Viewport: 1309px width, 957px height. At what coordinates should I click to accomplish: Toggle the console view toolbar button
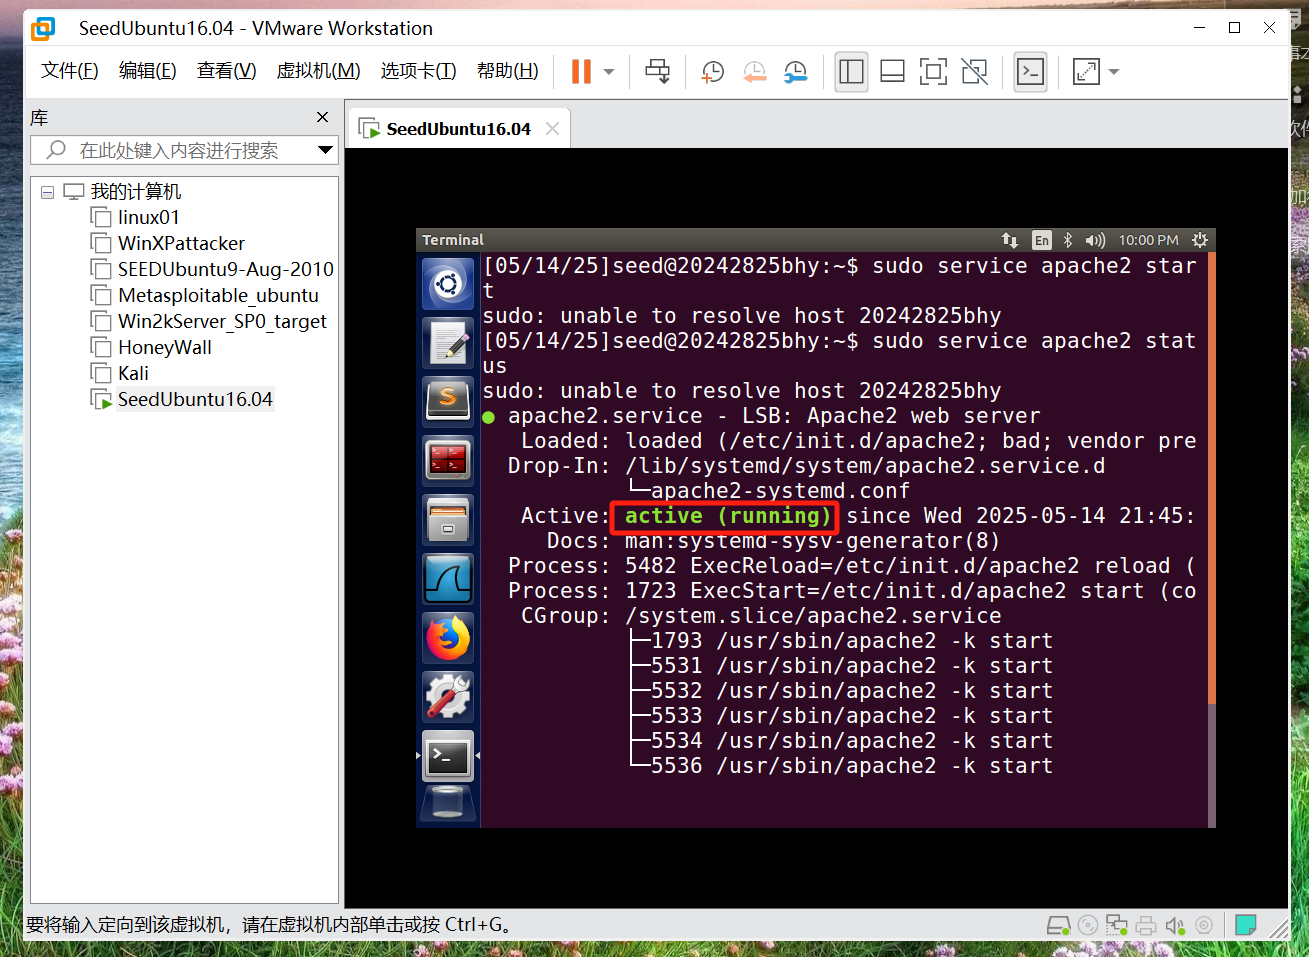pyautogui.click(x=1030, y=71)
